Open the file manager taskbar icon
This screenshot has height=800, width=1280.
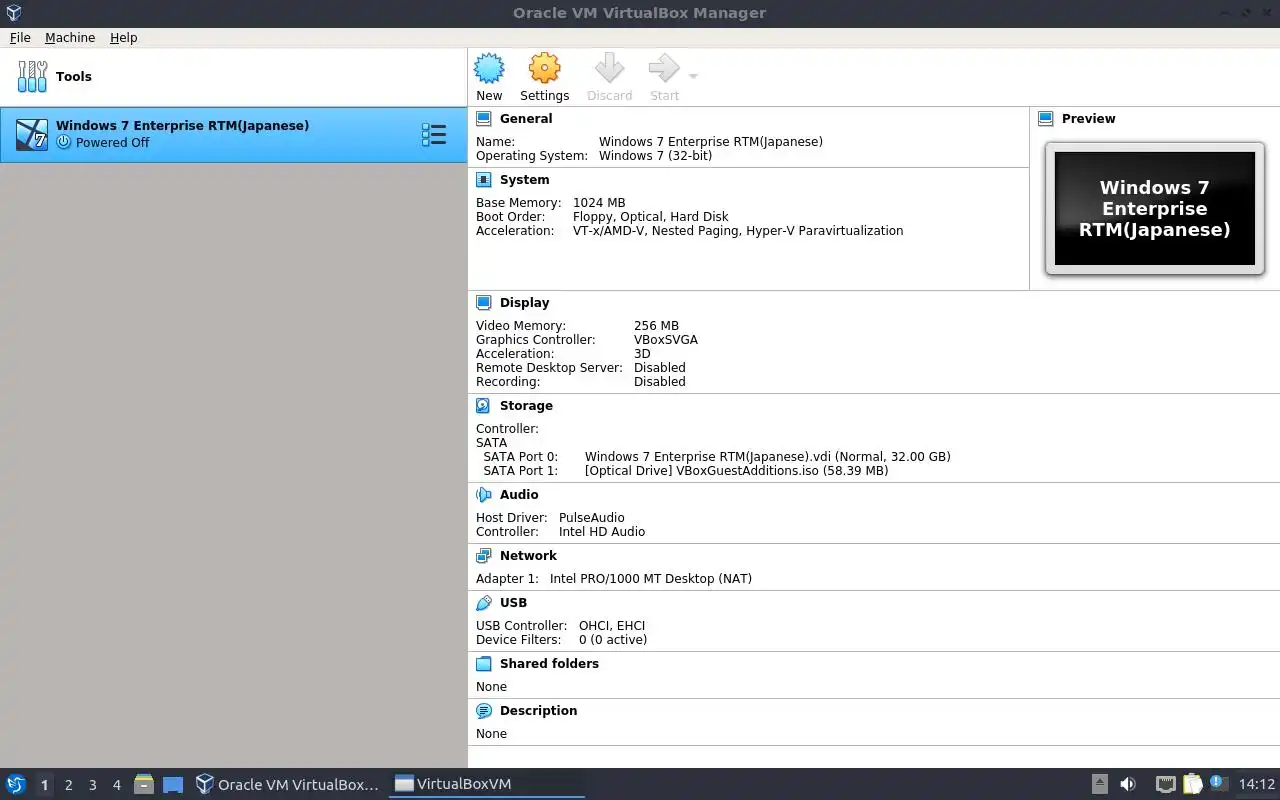143,784
